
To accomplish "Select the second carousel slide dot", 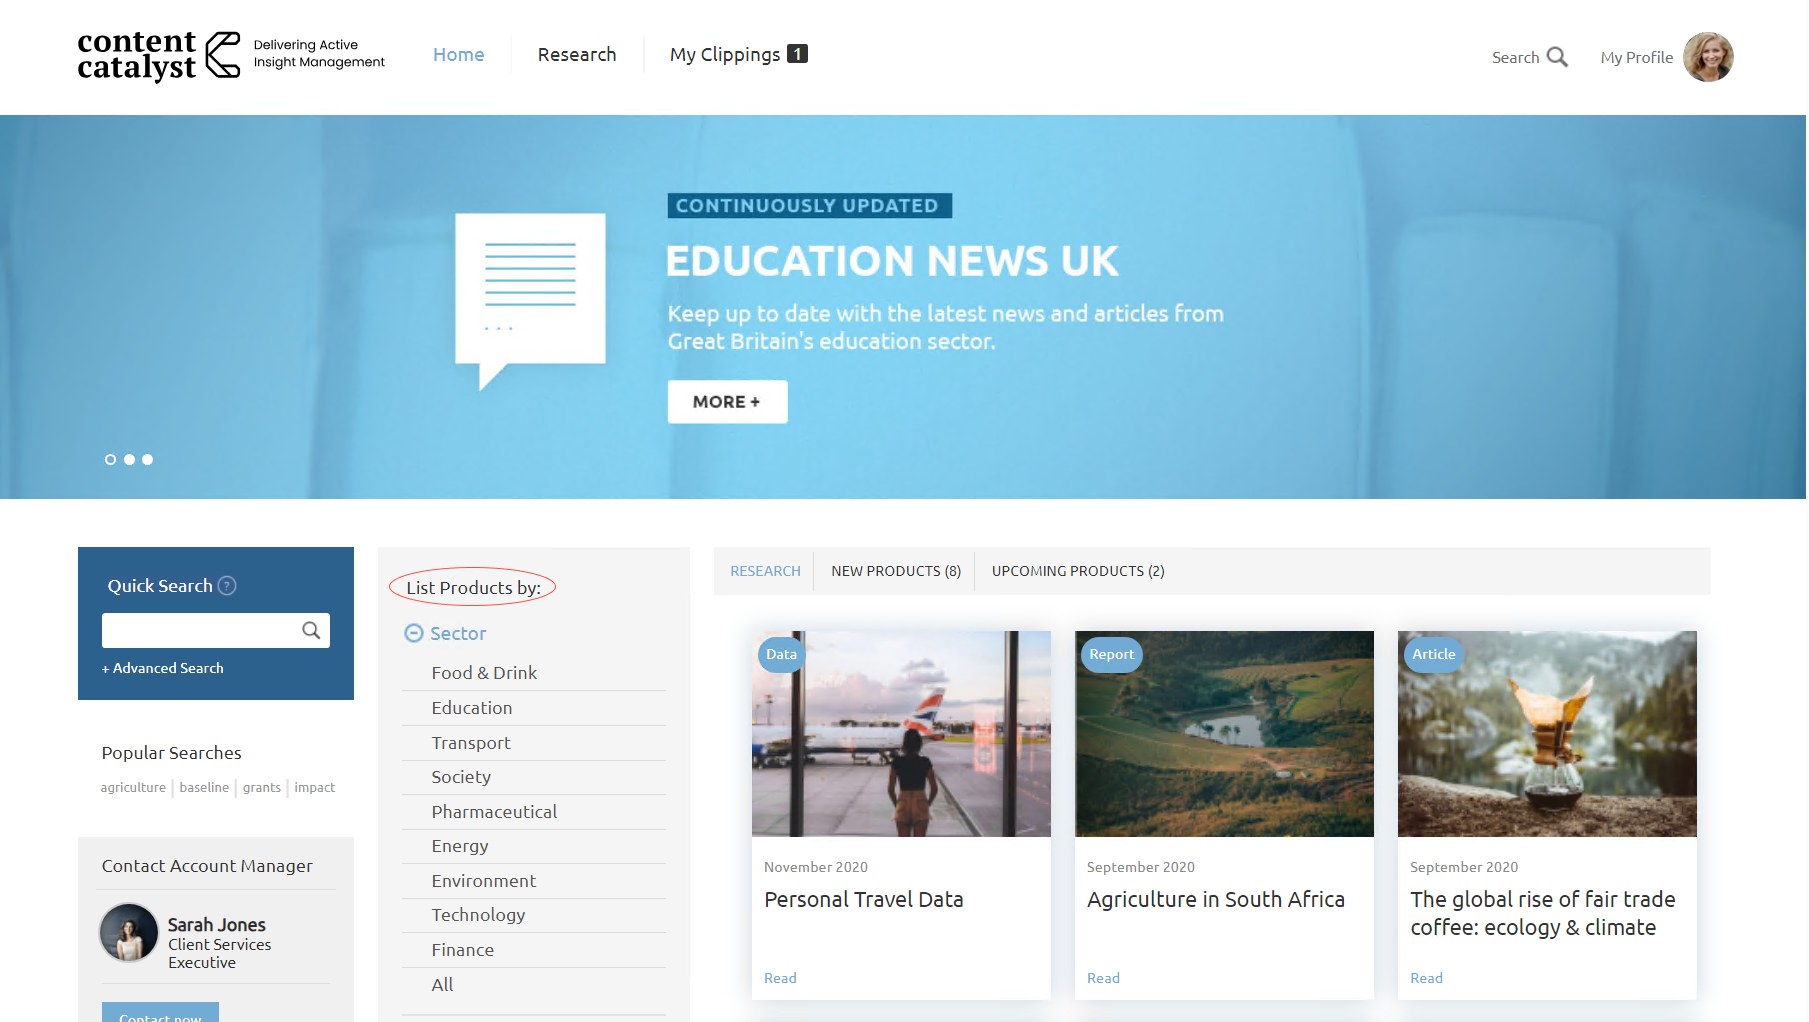I will (129, 460).
